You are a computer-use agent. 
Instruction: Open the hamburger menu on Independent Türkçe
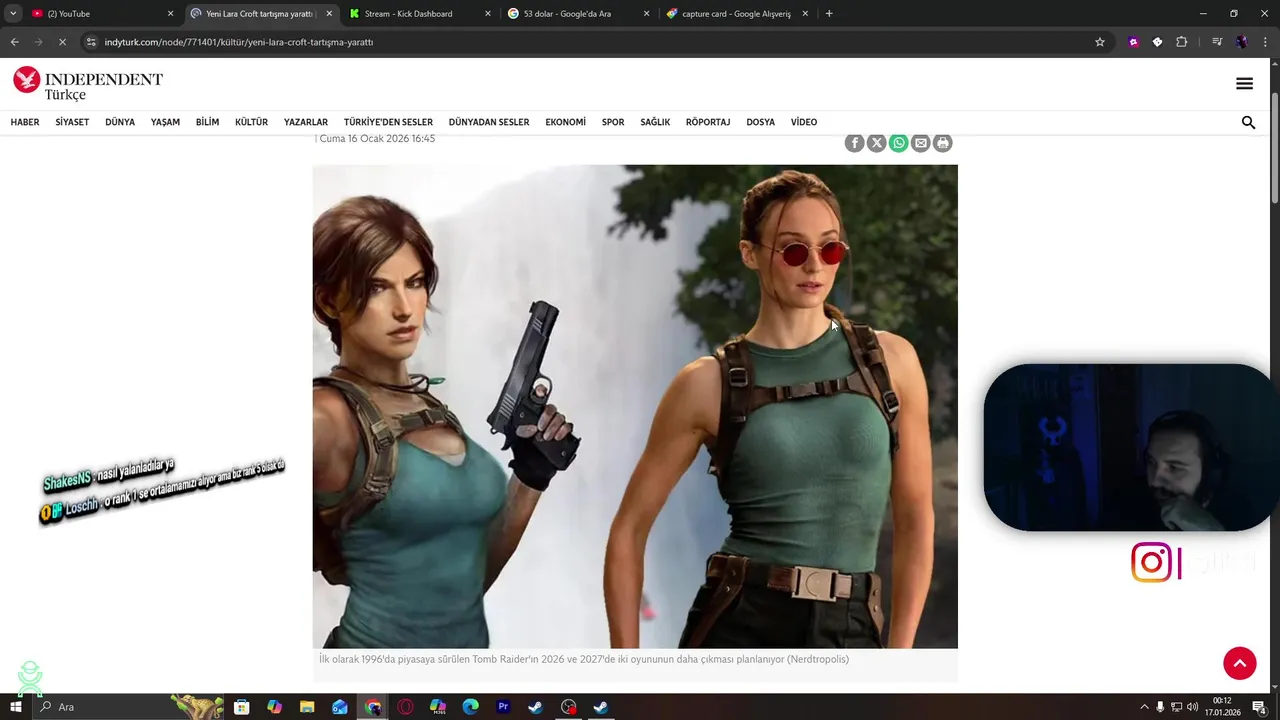[x=1244, y=84]
